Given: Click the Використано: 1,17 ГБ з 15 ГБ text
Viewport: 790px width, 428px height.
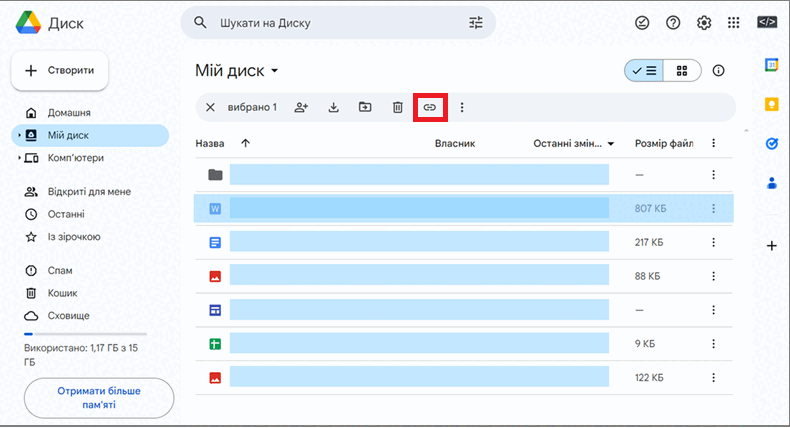Looking at the screenshot, I should click(x=81, y=355).
